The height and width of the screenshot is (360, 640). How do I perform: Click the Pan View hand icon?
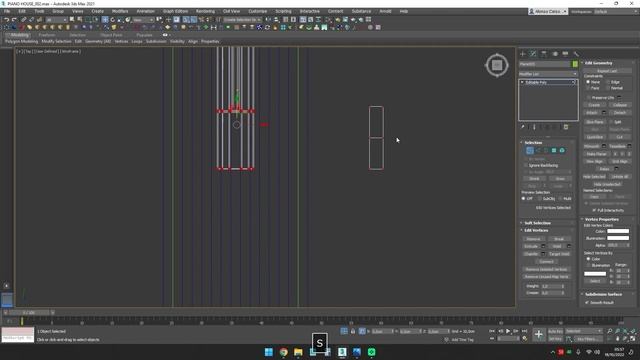(617, 338)
